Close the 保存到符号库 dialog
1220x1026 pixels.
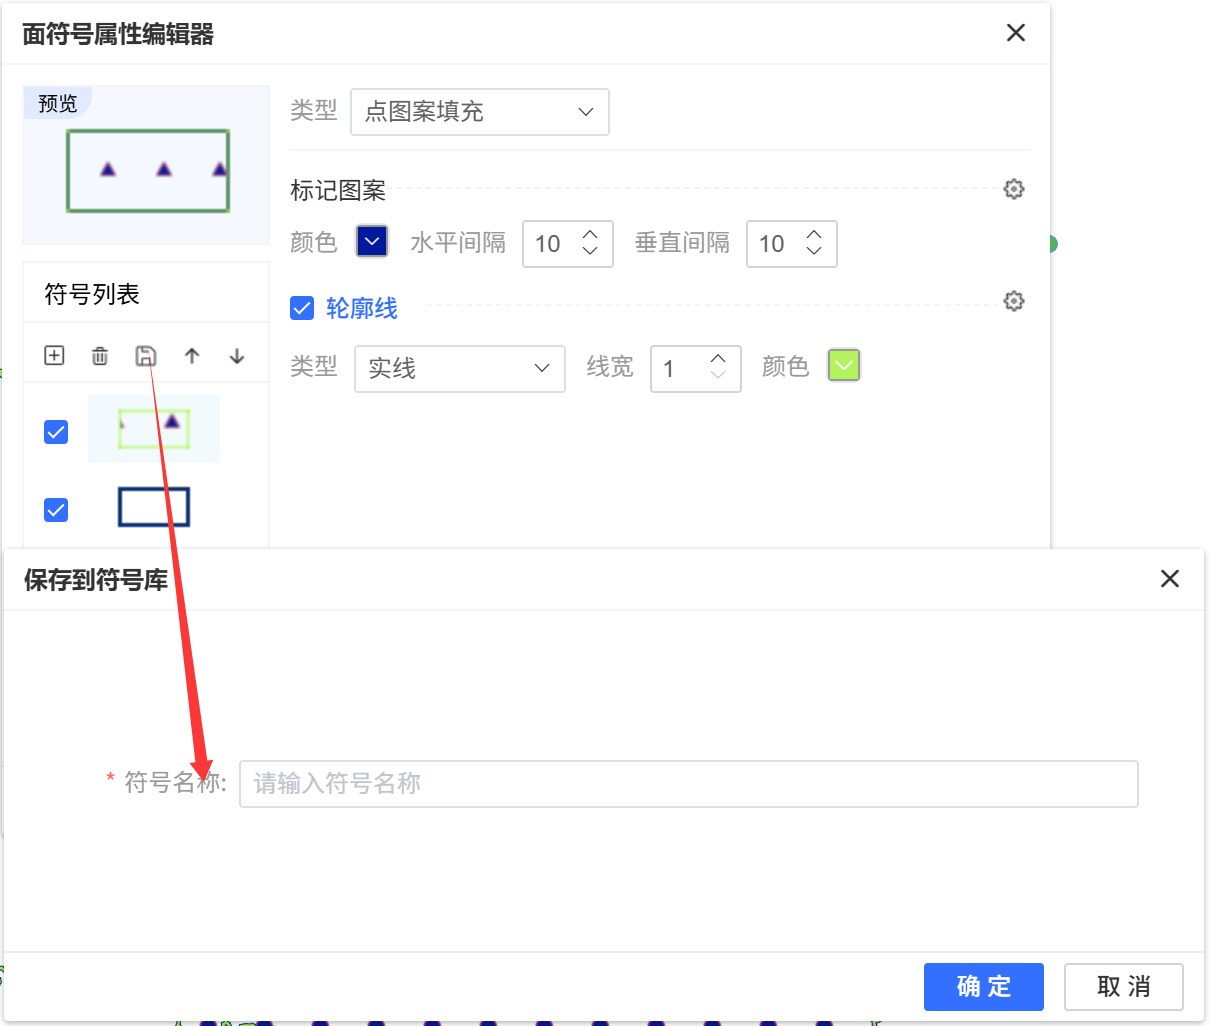pos(1169,579)
